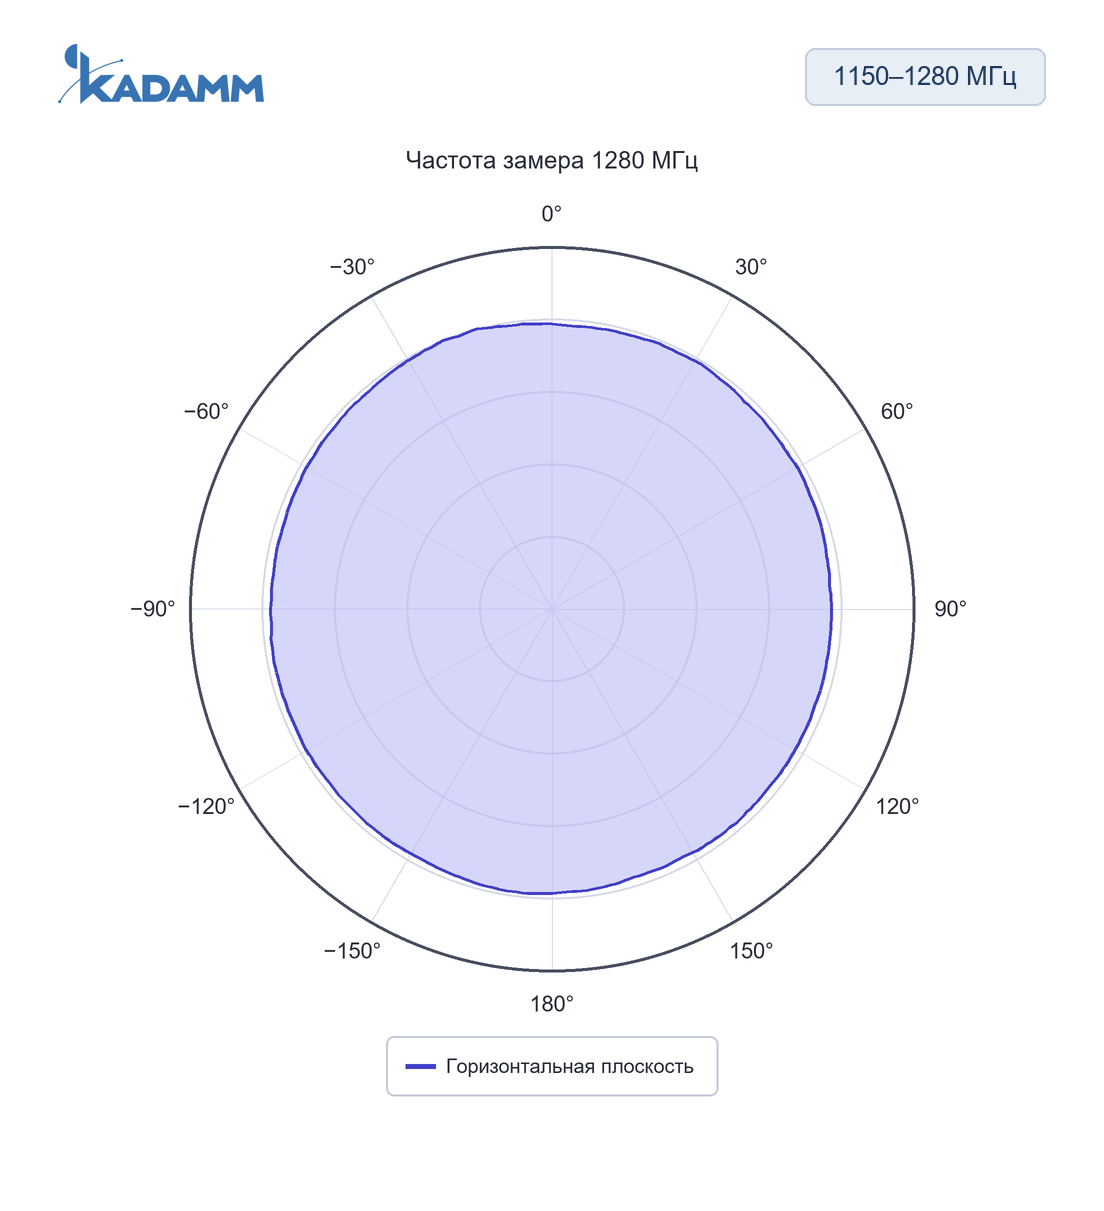Click the 90° angle label
The width and height of the screenshot is (1104, 1211).
950,609
